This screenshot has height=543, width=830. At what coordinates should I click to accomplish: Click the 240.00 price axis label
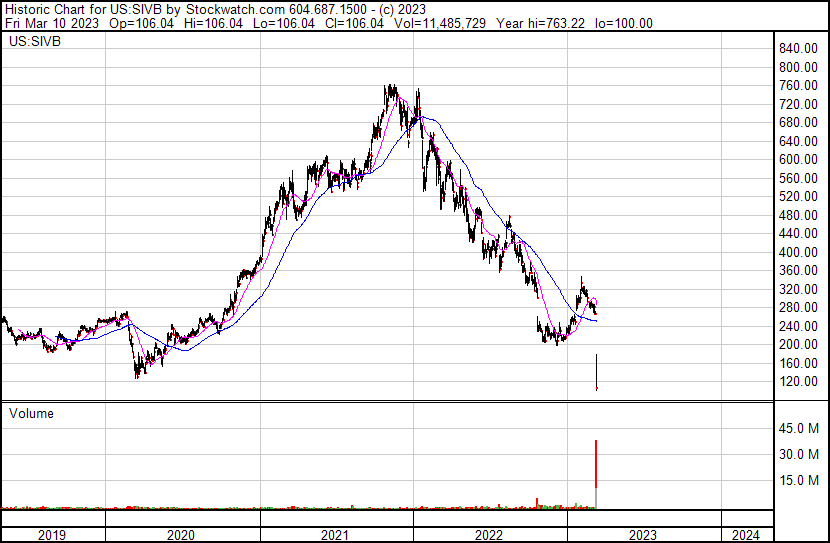point(798,326)
